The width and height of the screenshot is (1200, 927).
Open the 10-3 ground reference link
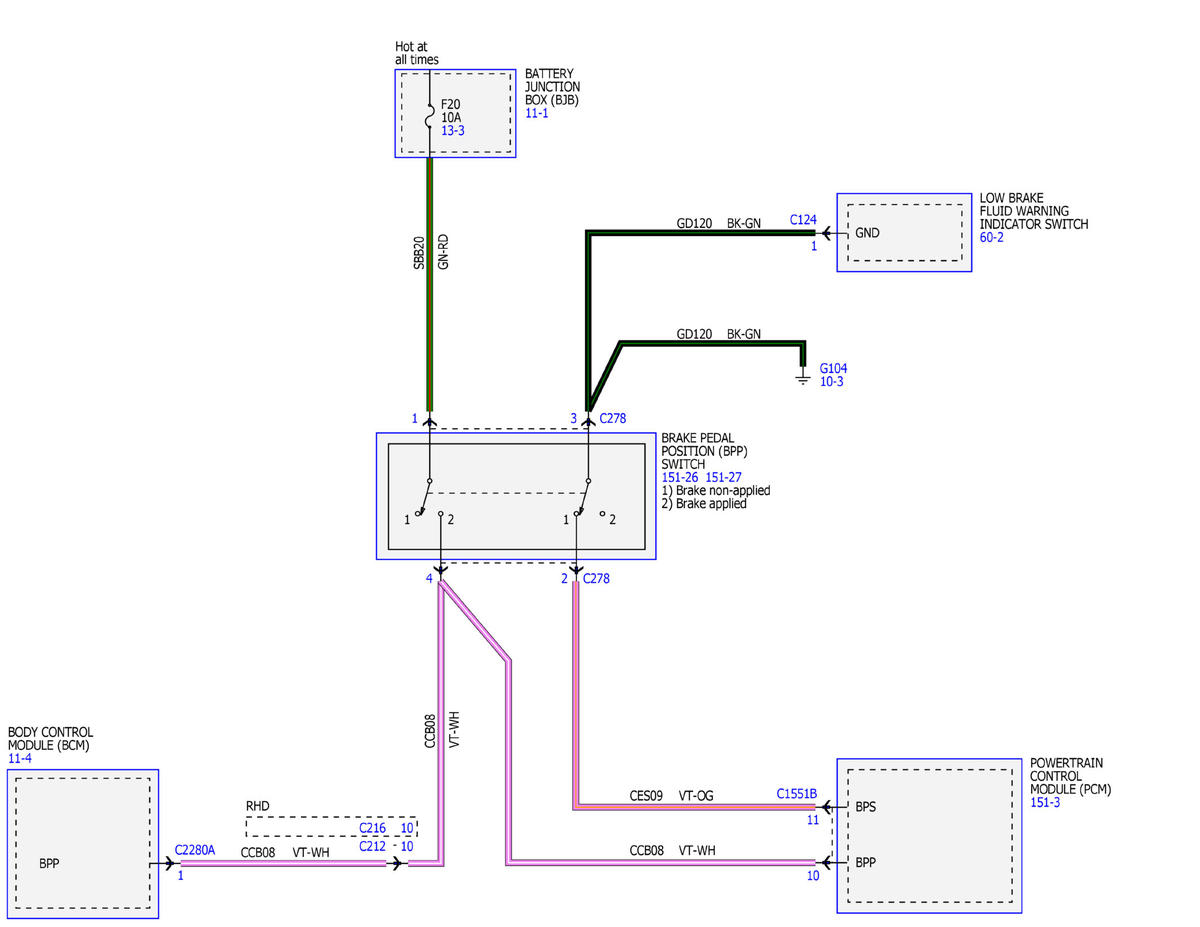830,382
